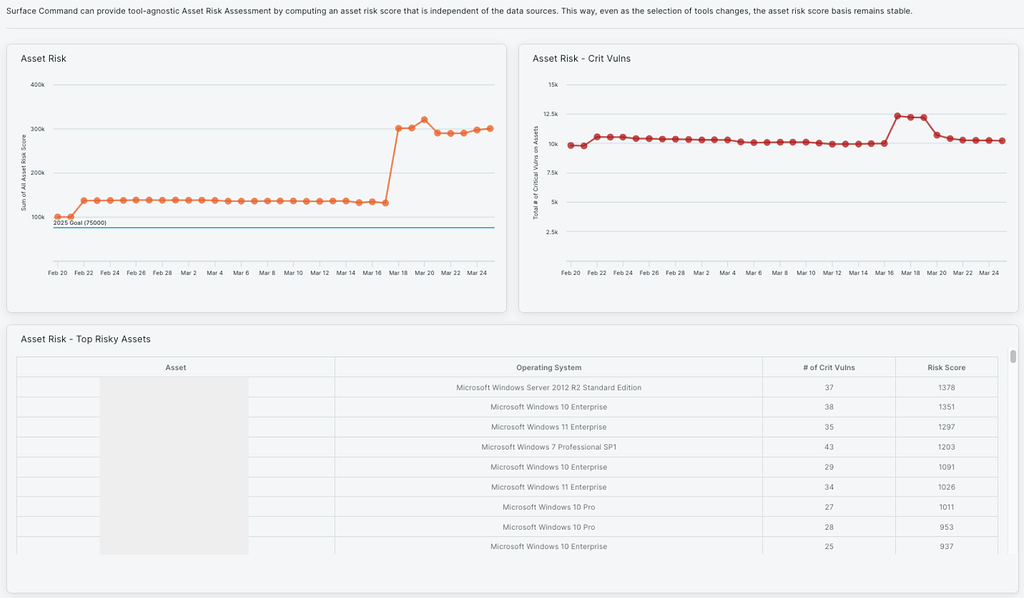Sort the Asset column header
The image size is (1024, 598).
coord(175,367)
